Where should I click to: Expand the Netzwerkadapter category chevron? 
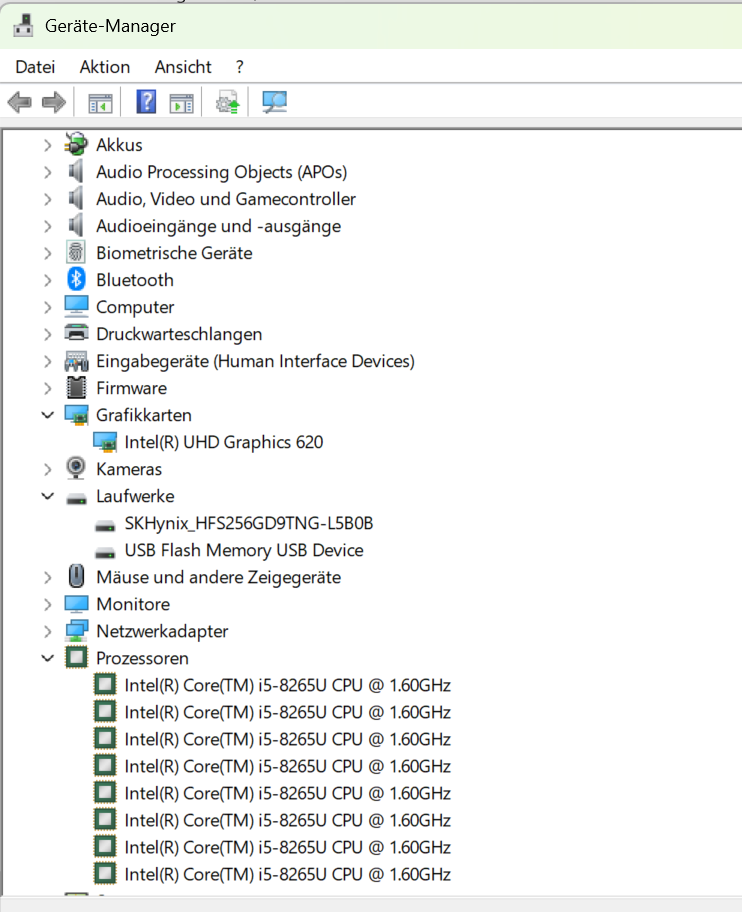[47, 631]
